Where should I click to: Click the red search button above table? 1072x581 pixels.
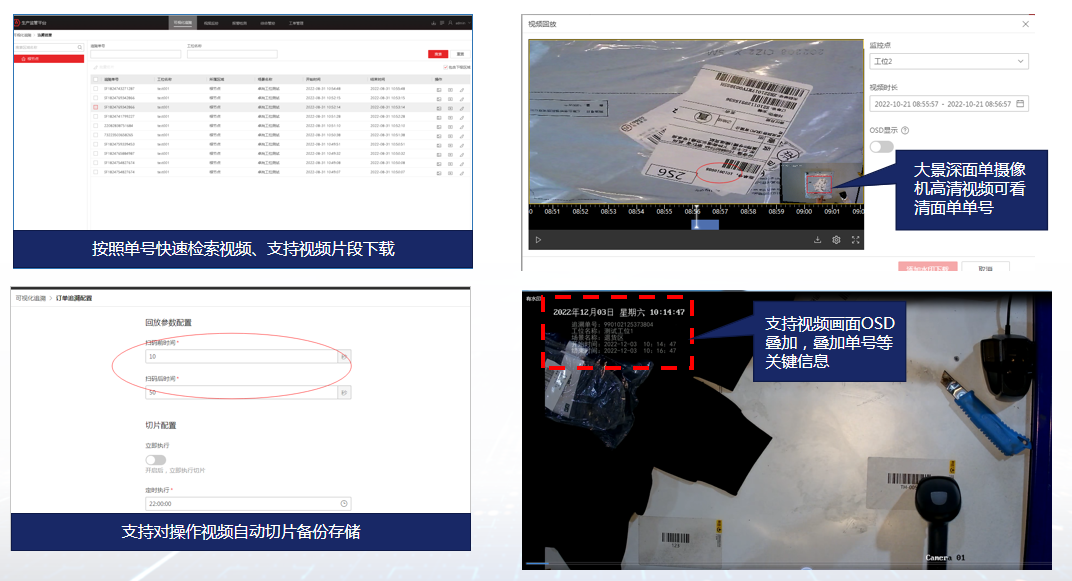437,53
